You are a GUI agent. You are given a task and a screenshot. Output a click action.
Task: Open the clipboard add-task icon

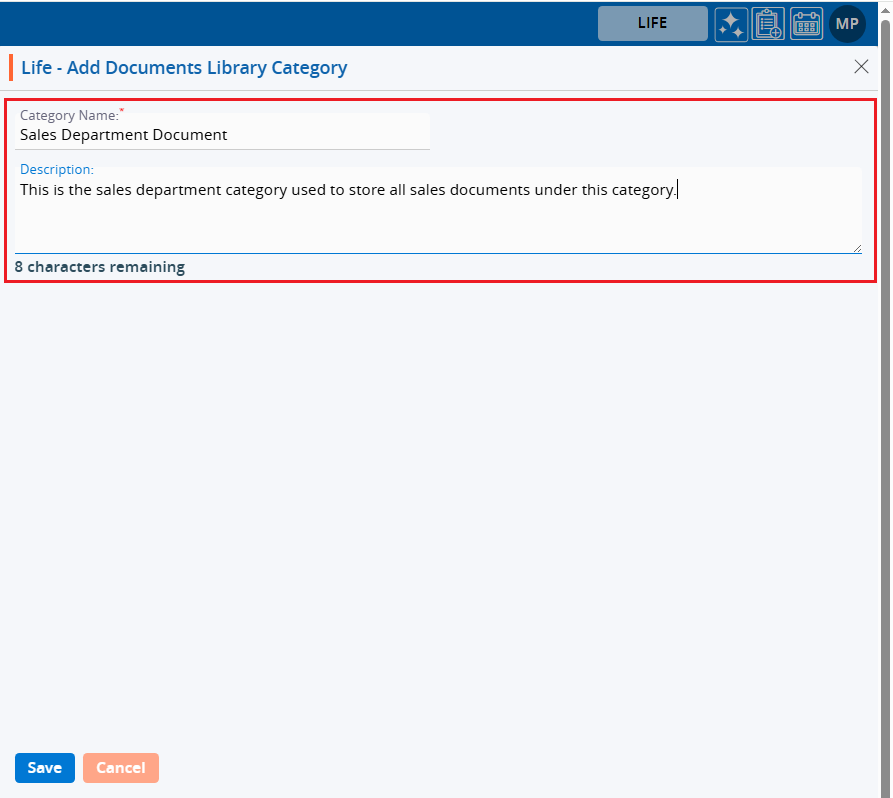tap(768, 24)
